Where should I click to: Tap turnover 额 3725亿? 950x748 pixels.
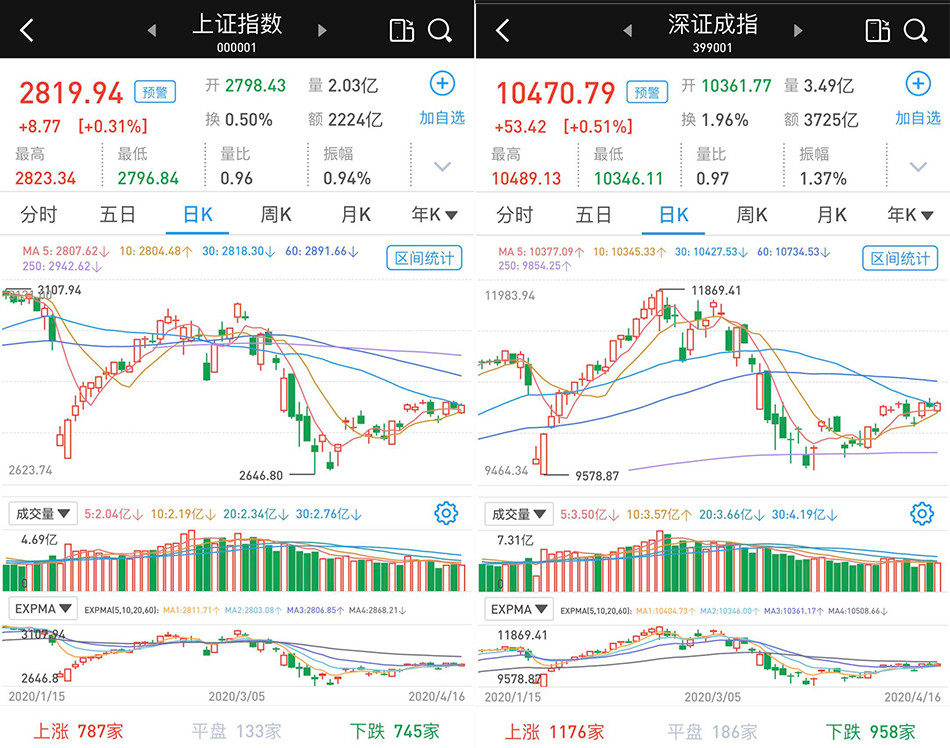pos(821,119)
